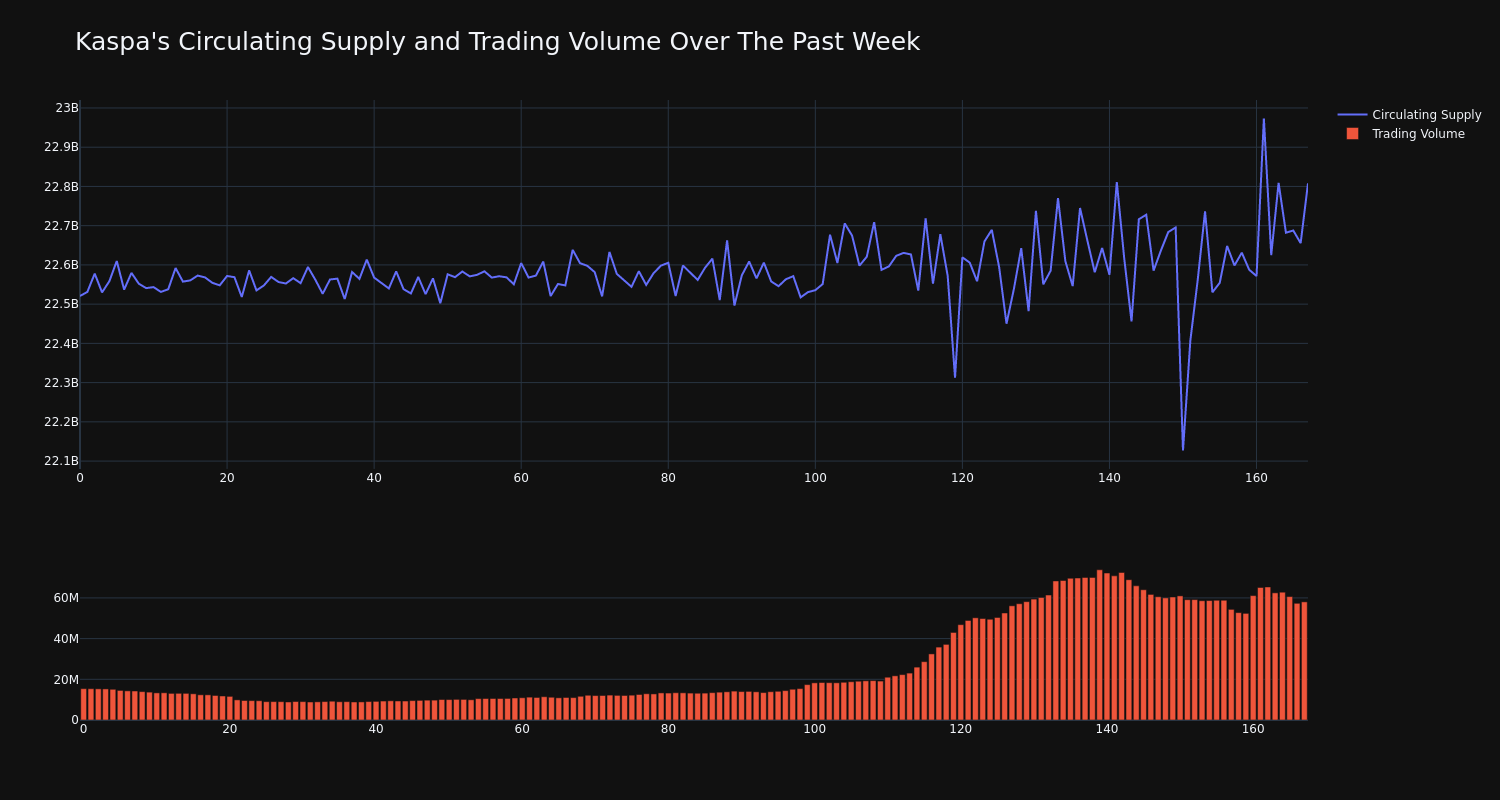Click the 20M volume axis label

pos(66,680)
